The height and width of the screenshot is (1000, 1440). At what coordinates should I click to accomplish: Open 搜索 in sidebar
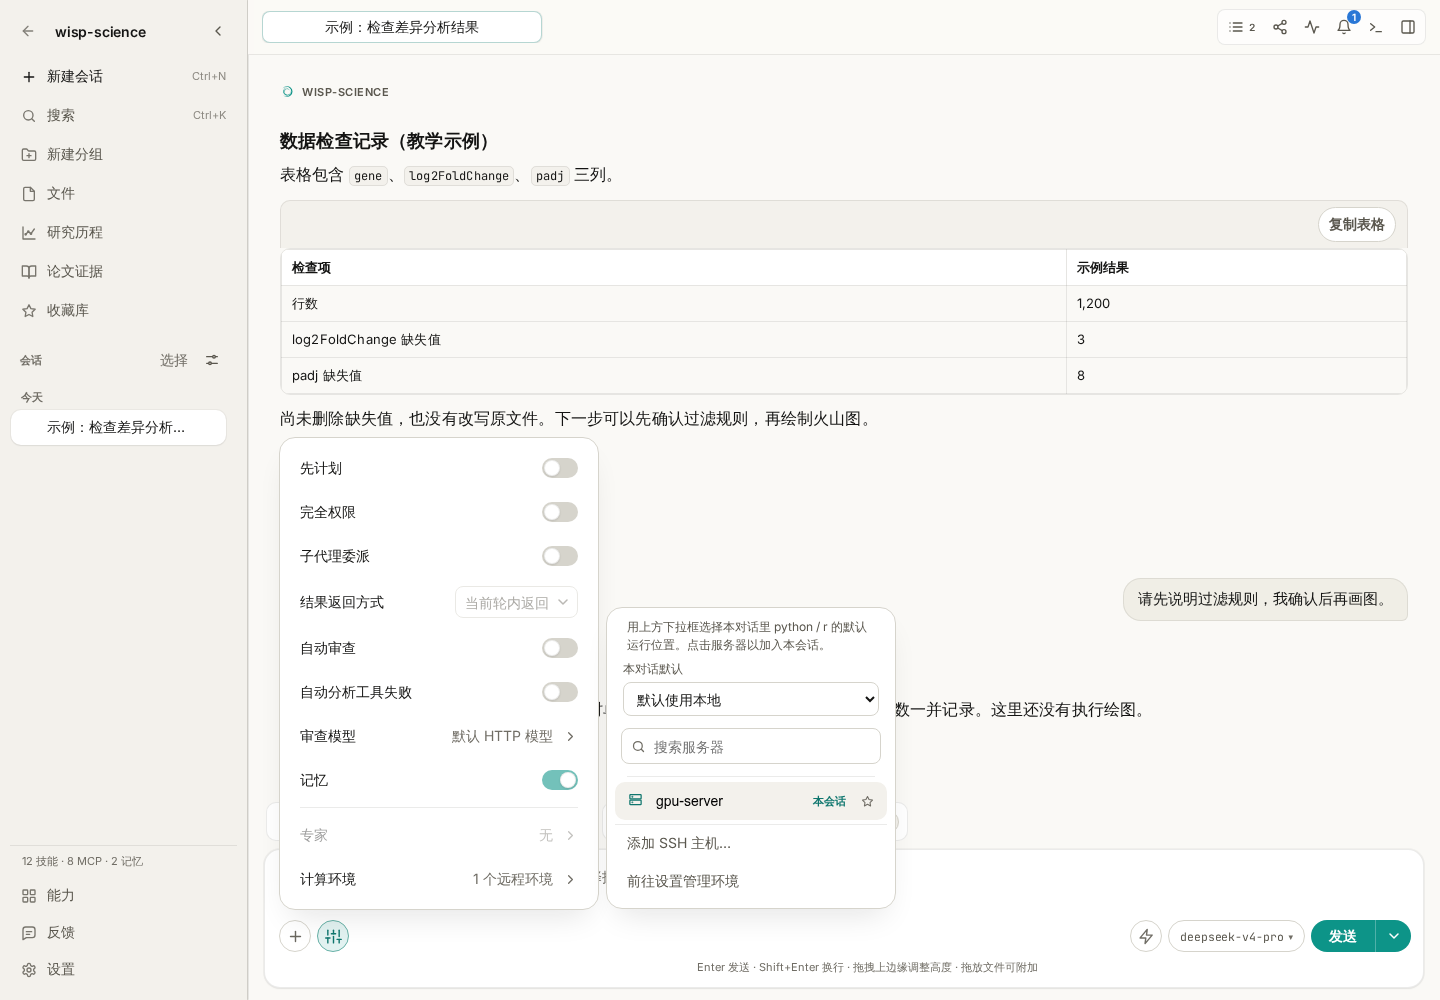click(x=124, y=115)
